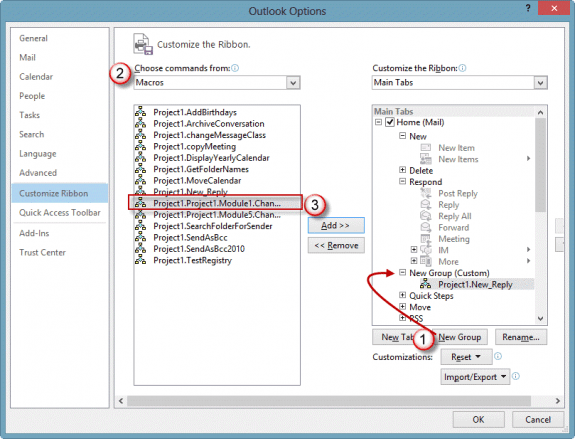Click the Rename... button
The image size is (575, 439).
tap(521, 337)
